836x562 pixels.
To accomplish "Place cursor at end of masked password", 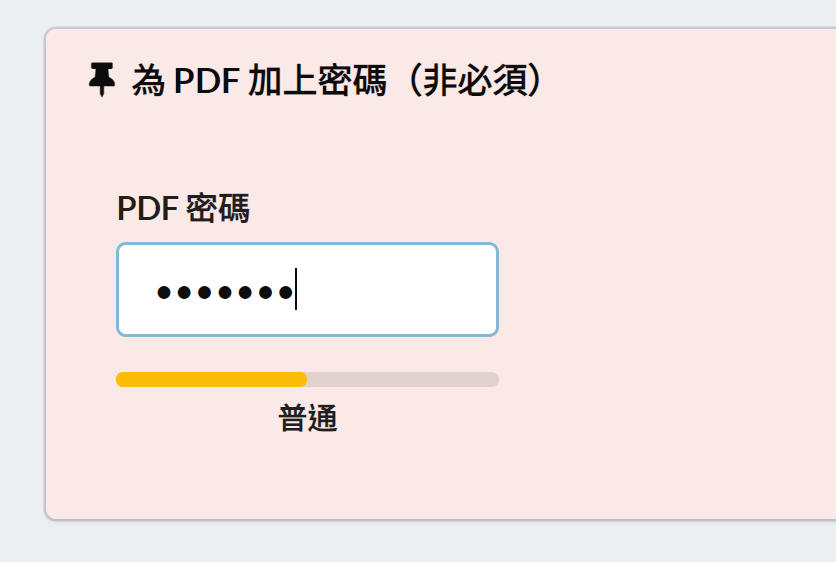I will click(296, 289).
